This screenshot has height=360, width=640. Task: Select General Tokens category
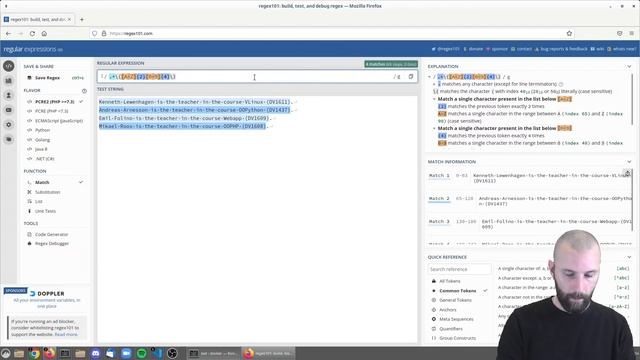point(455,300)
